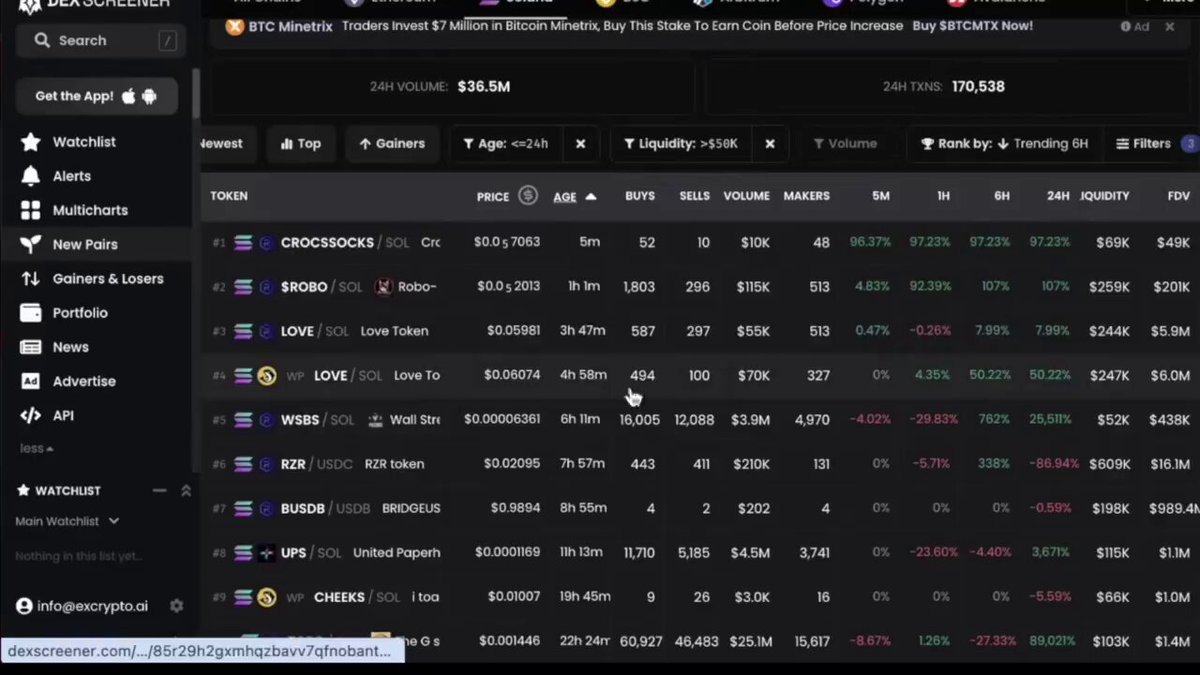The width and height of the screenshot is (1200, 675).
Task: Click the Age sort ascending arrow
Action: pos(591,197)
